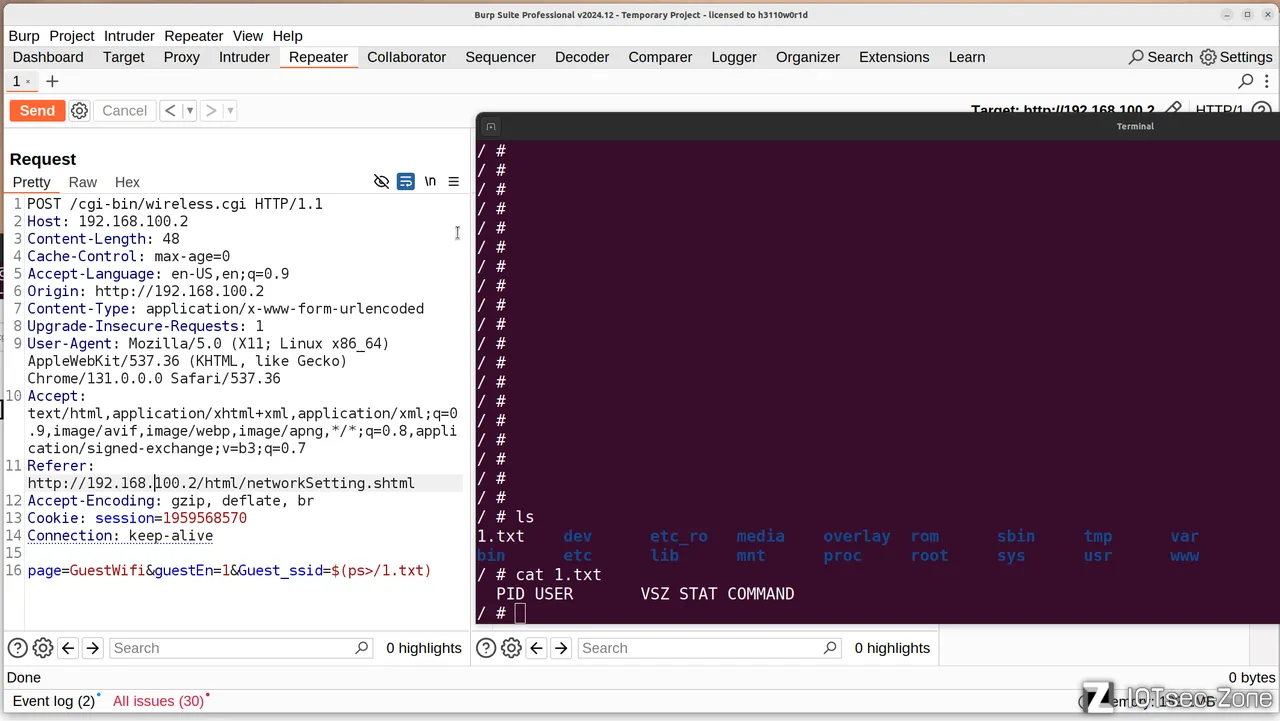Open the Help menu
This screenshot has width=1280, height=721.
coord(287,36)
